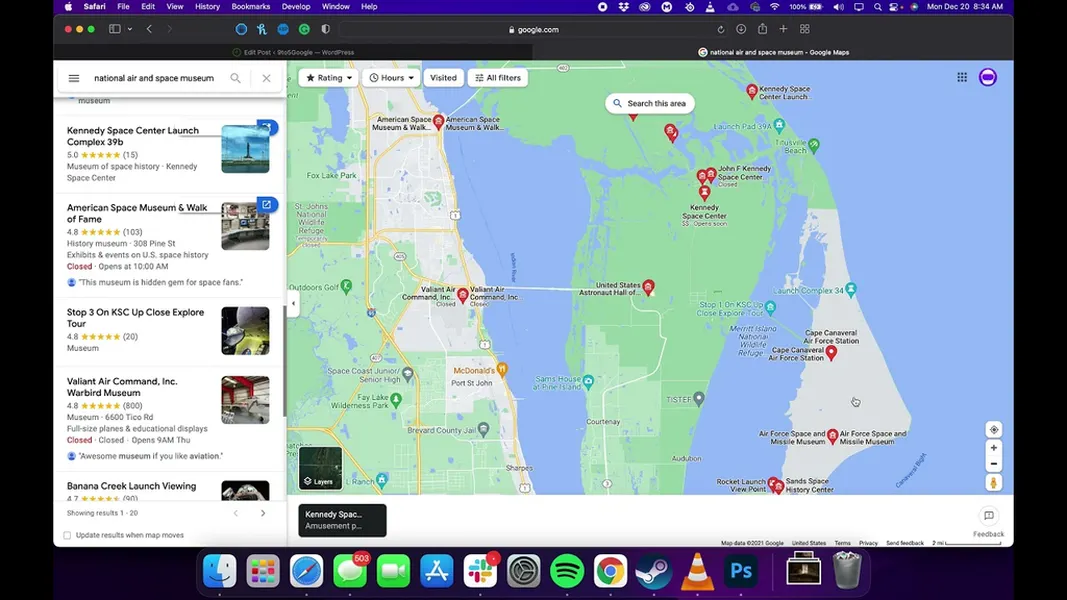1067x600 pixels.
Task: Switch to the Google Maps tab
Action: pos(773,52)
